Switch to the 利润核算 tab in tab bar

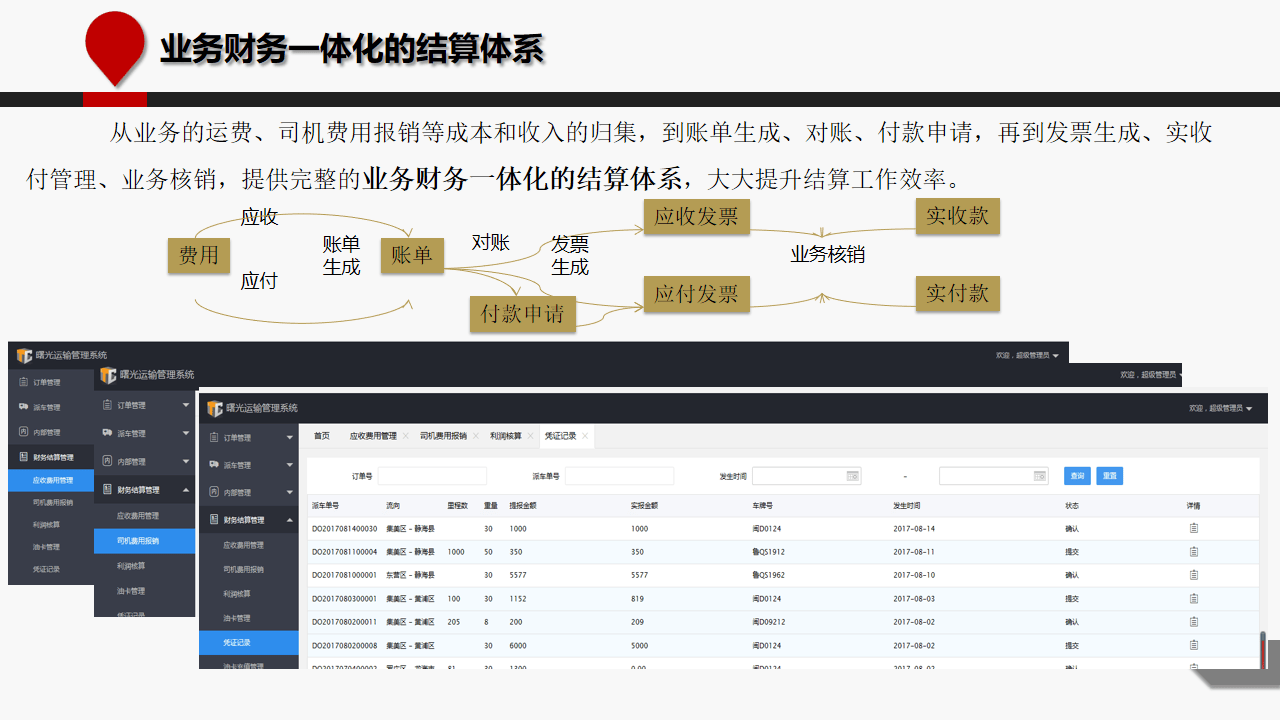pyautogui.click(x=505, y=436)
